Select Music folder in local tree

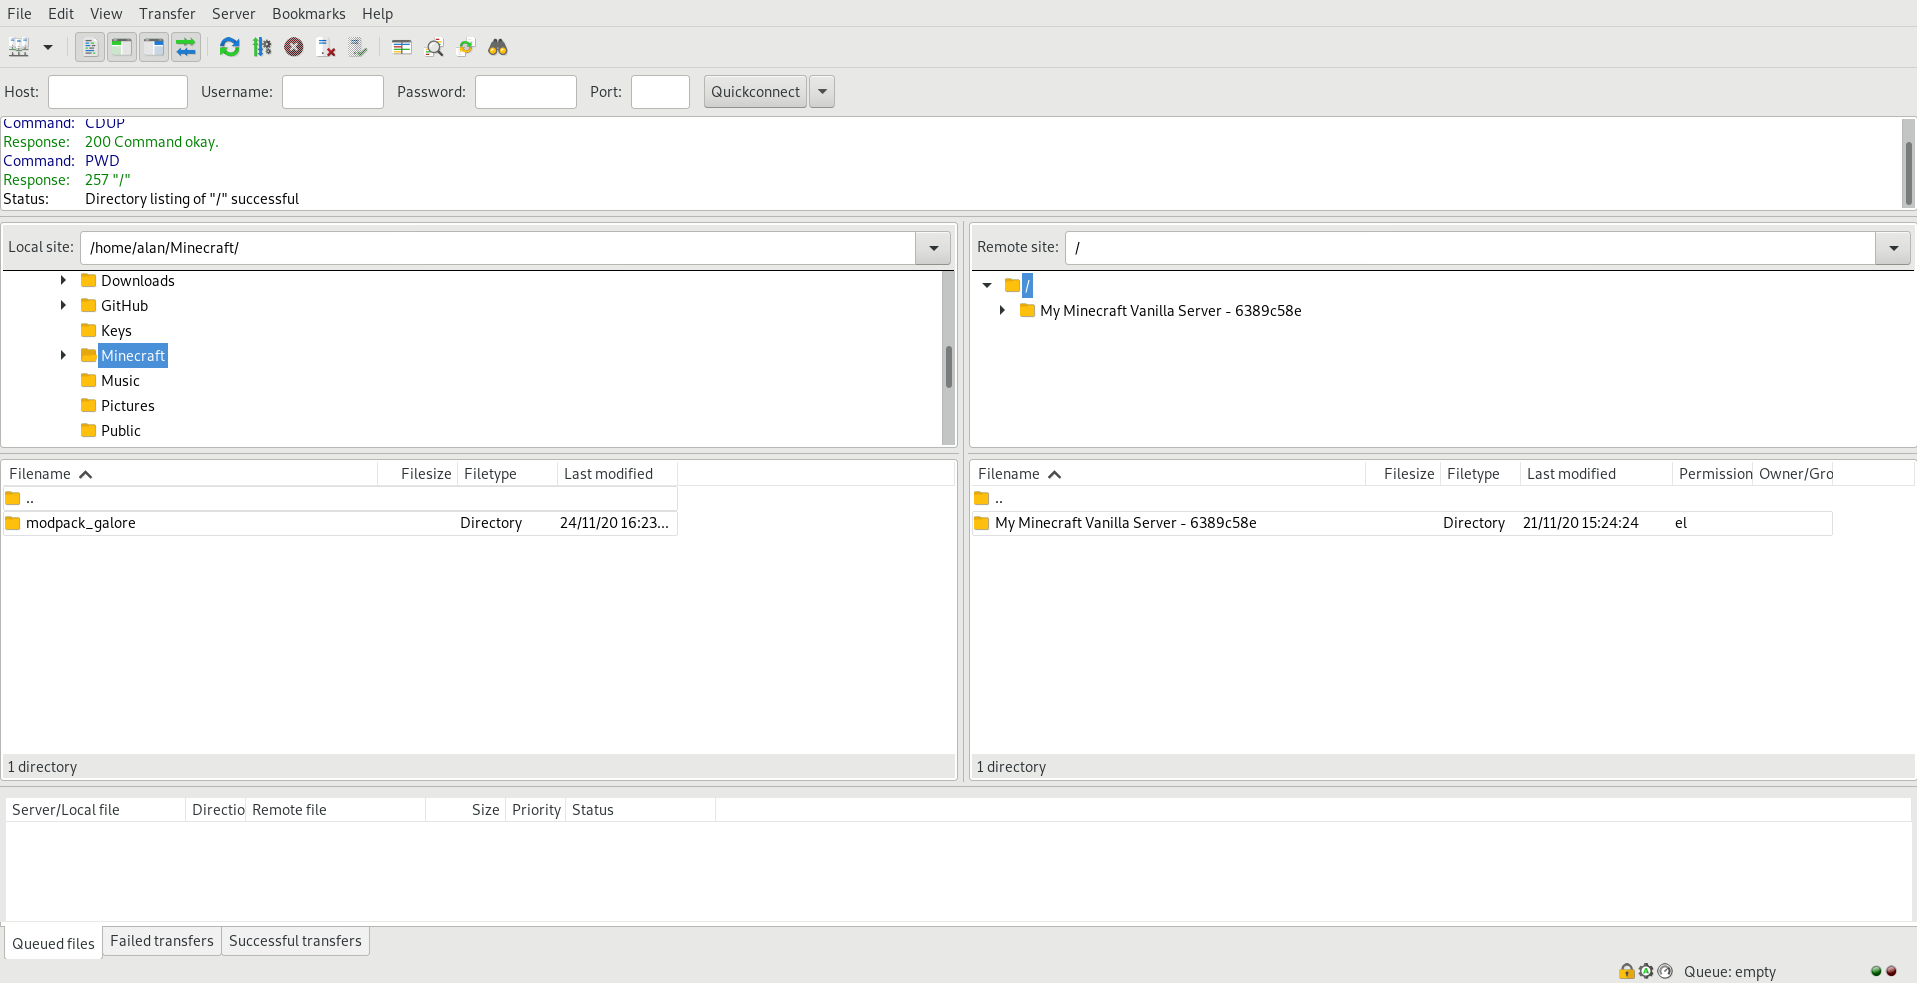[120, 381]
